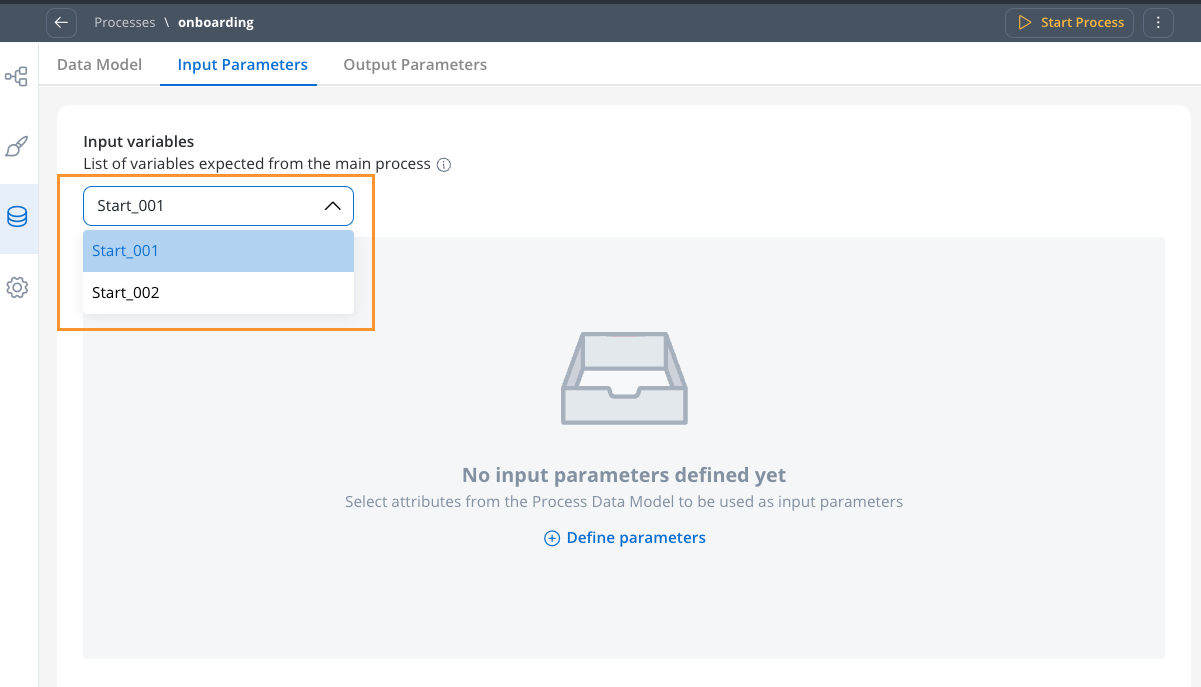Click the Define parameters link
Image resolution: width=1201 pixels, height=687 pixels.
pos(625,538)
